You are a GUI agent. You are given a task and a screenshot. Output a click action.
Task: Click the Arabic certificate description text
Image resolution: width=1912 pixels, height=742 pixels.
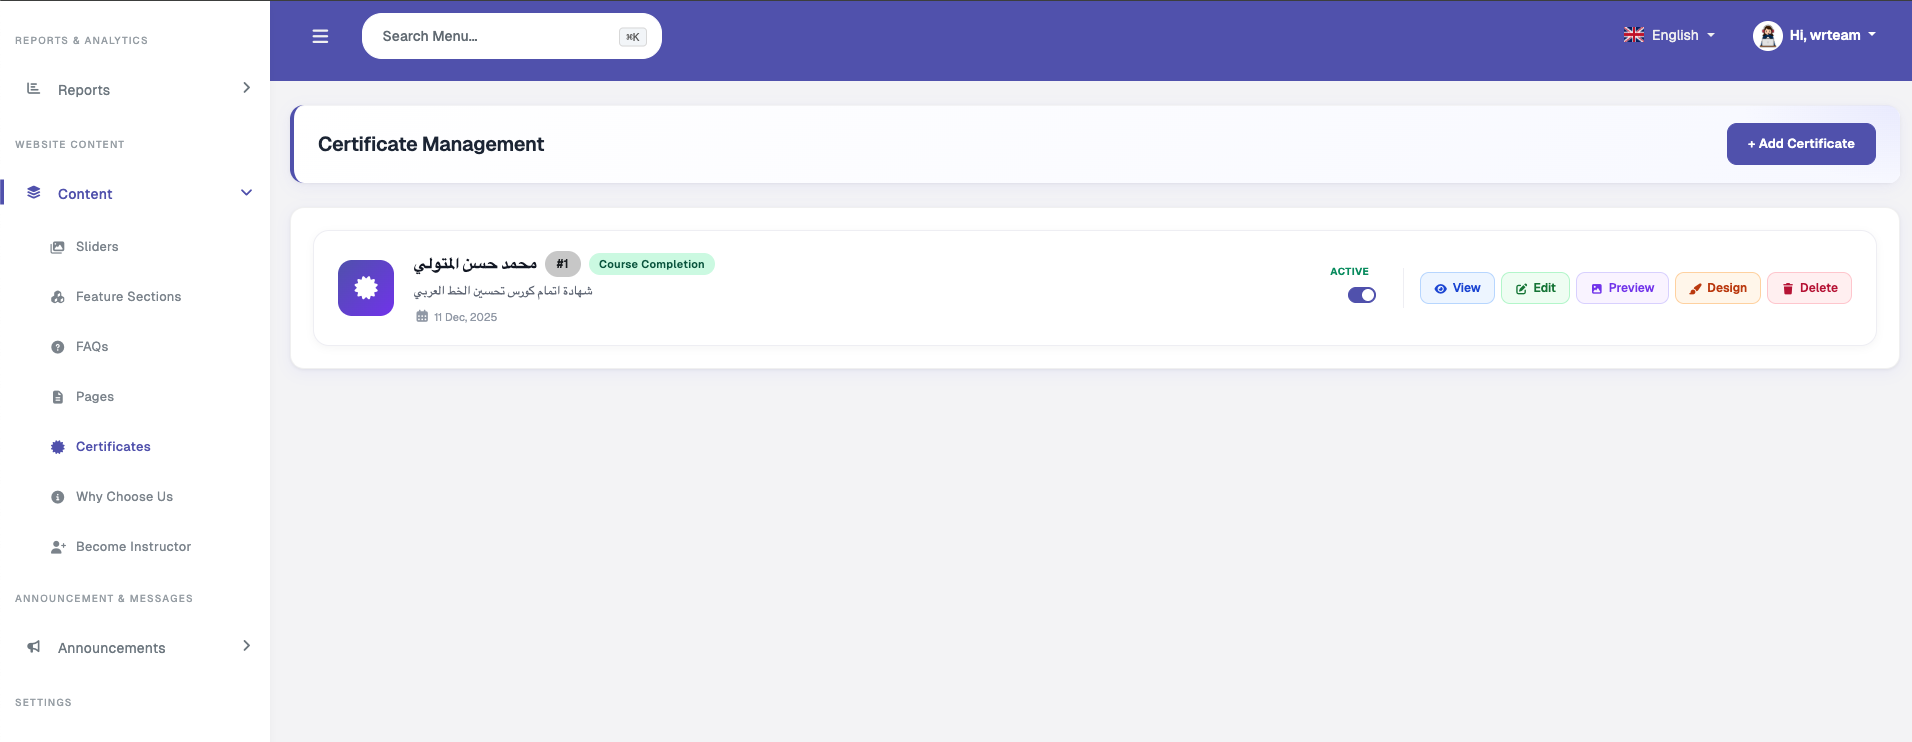pyautogui.click(x=503, y=291)
